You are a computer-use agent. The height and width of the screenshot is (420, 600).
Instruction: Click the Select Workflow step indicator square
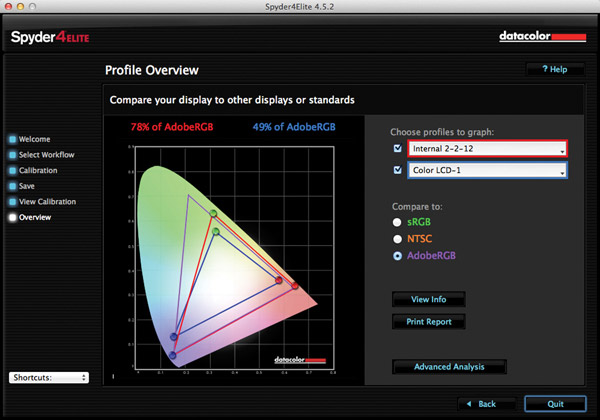(x=13, y=155)
